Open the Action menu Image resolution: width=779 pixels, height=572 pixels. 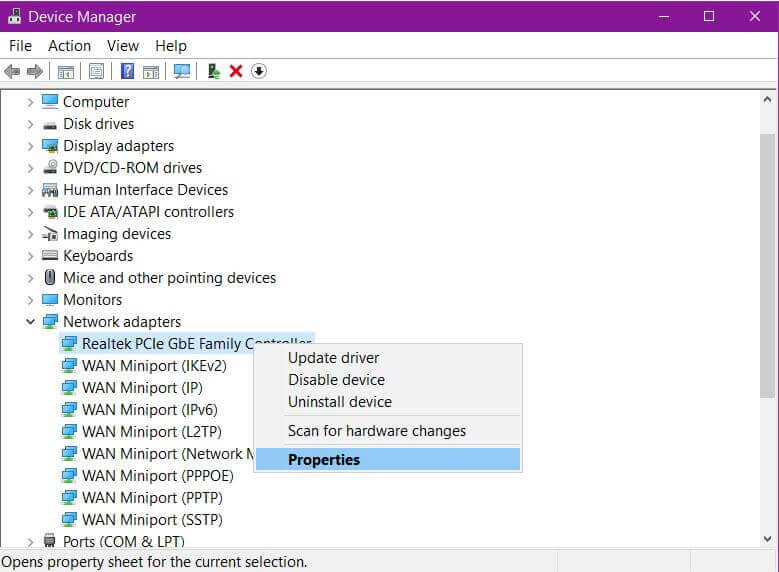click(x=70, y=46)
